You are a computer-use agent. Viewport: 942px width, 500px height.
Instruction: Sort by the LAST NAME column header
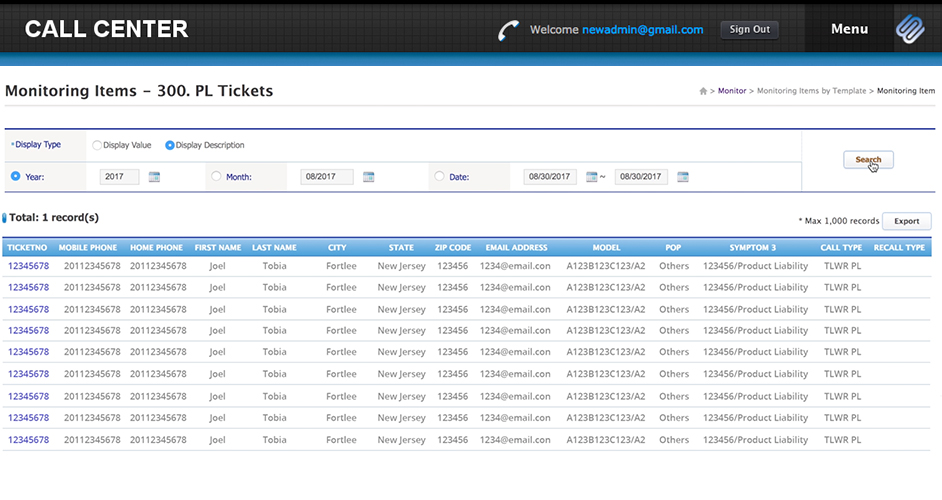[x=274, y=248]
